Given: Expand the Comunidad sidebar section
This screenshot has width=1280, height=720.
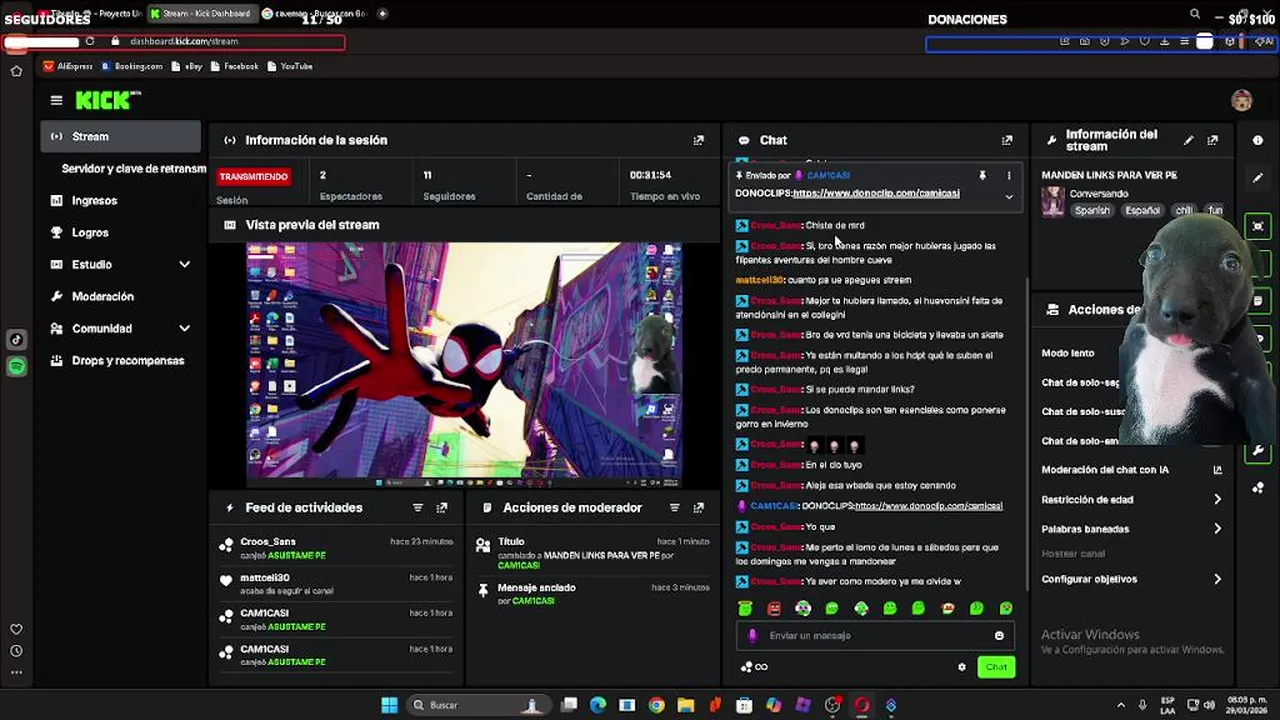Looking at the screenshot, I should pos(184,328).
